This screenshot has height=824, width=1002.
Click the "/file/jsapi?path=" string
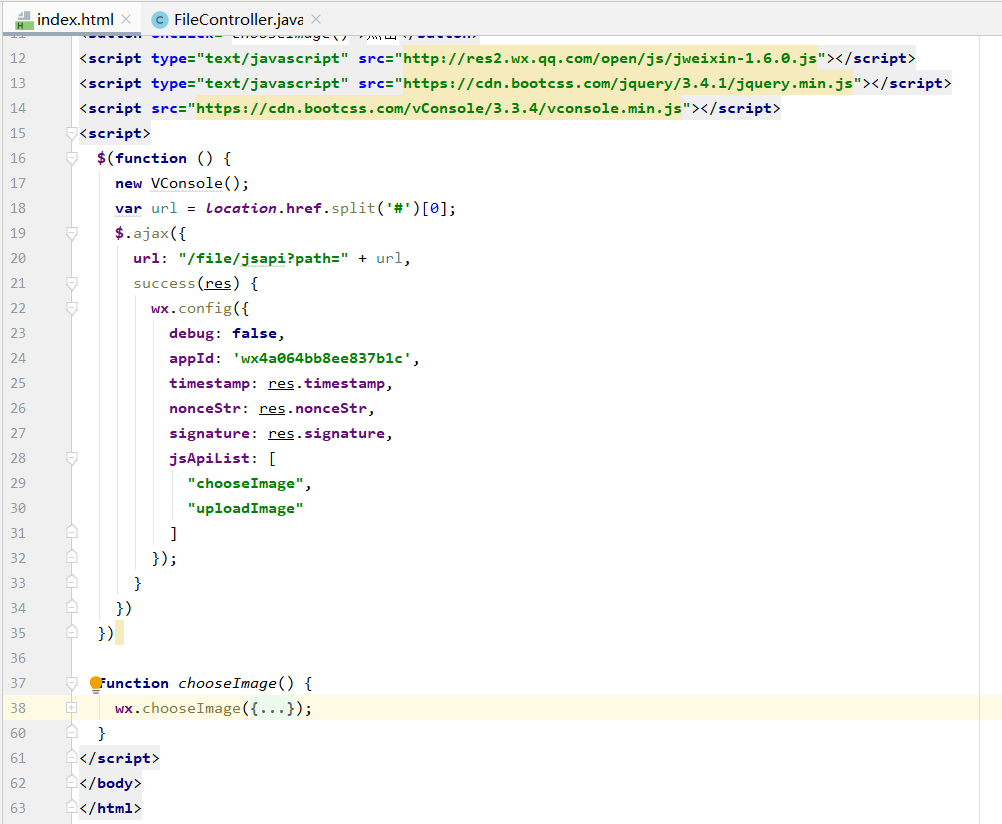click(263, 258)
